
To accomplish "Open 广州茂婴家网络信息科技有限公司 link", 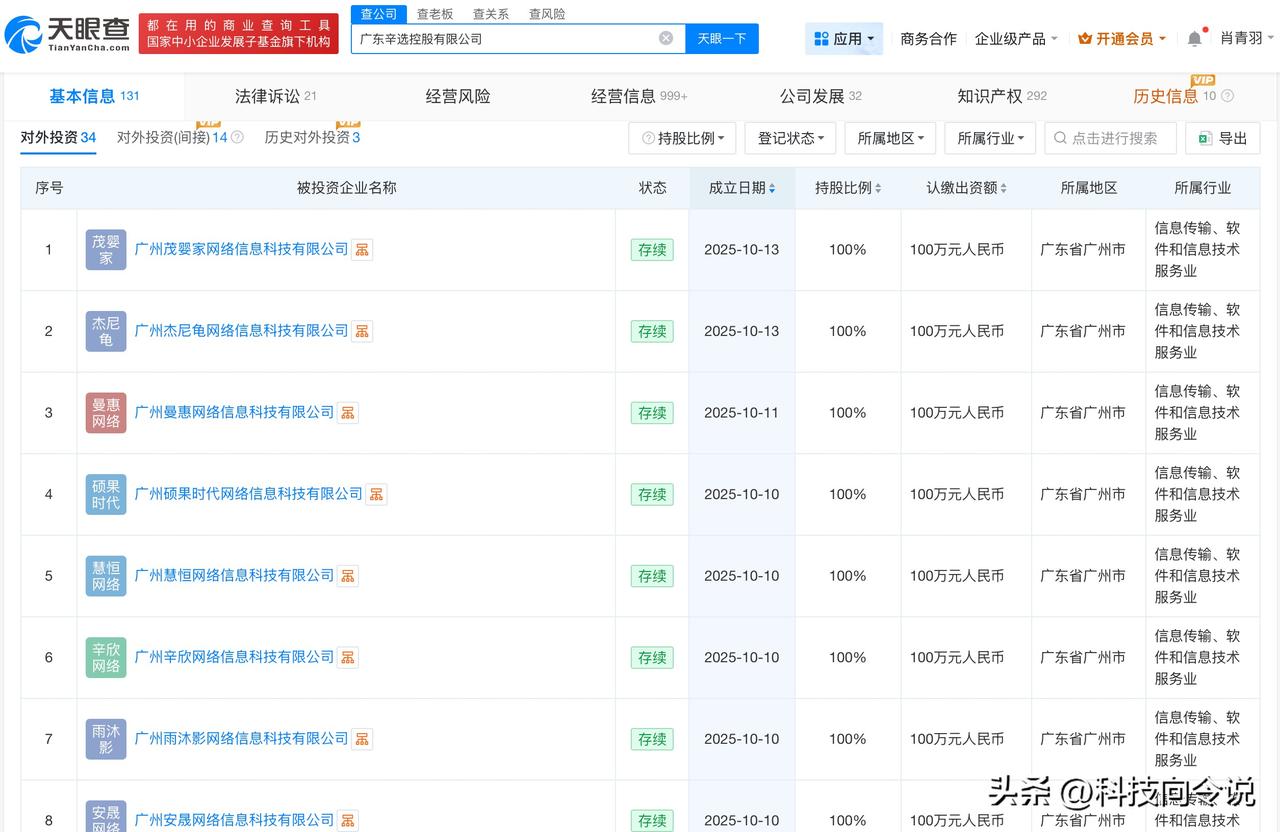I will pyautogui.click(x=241, y=250).
